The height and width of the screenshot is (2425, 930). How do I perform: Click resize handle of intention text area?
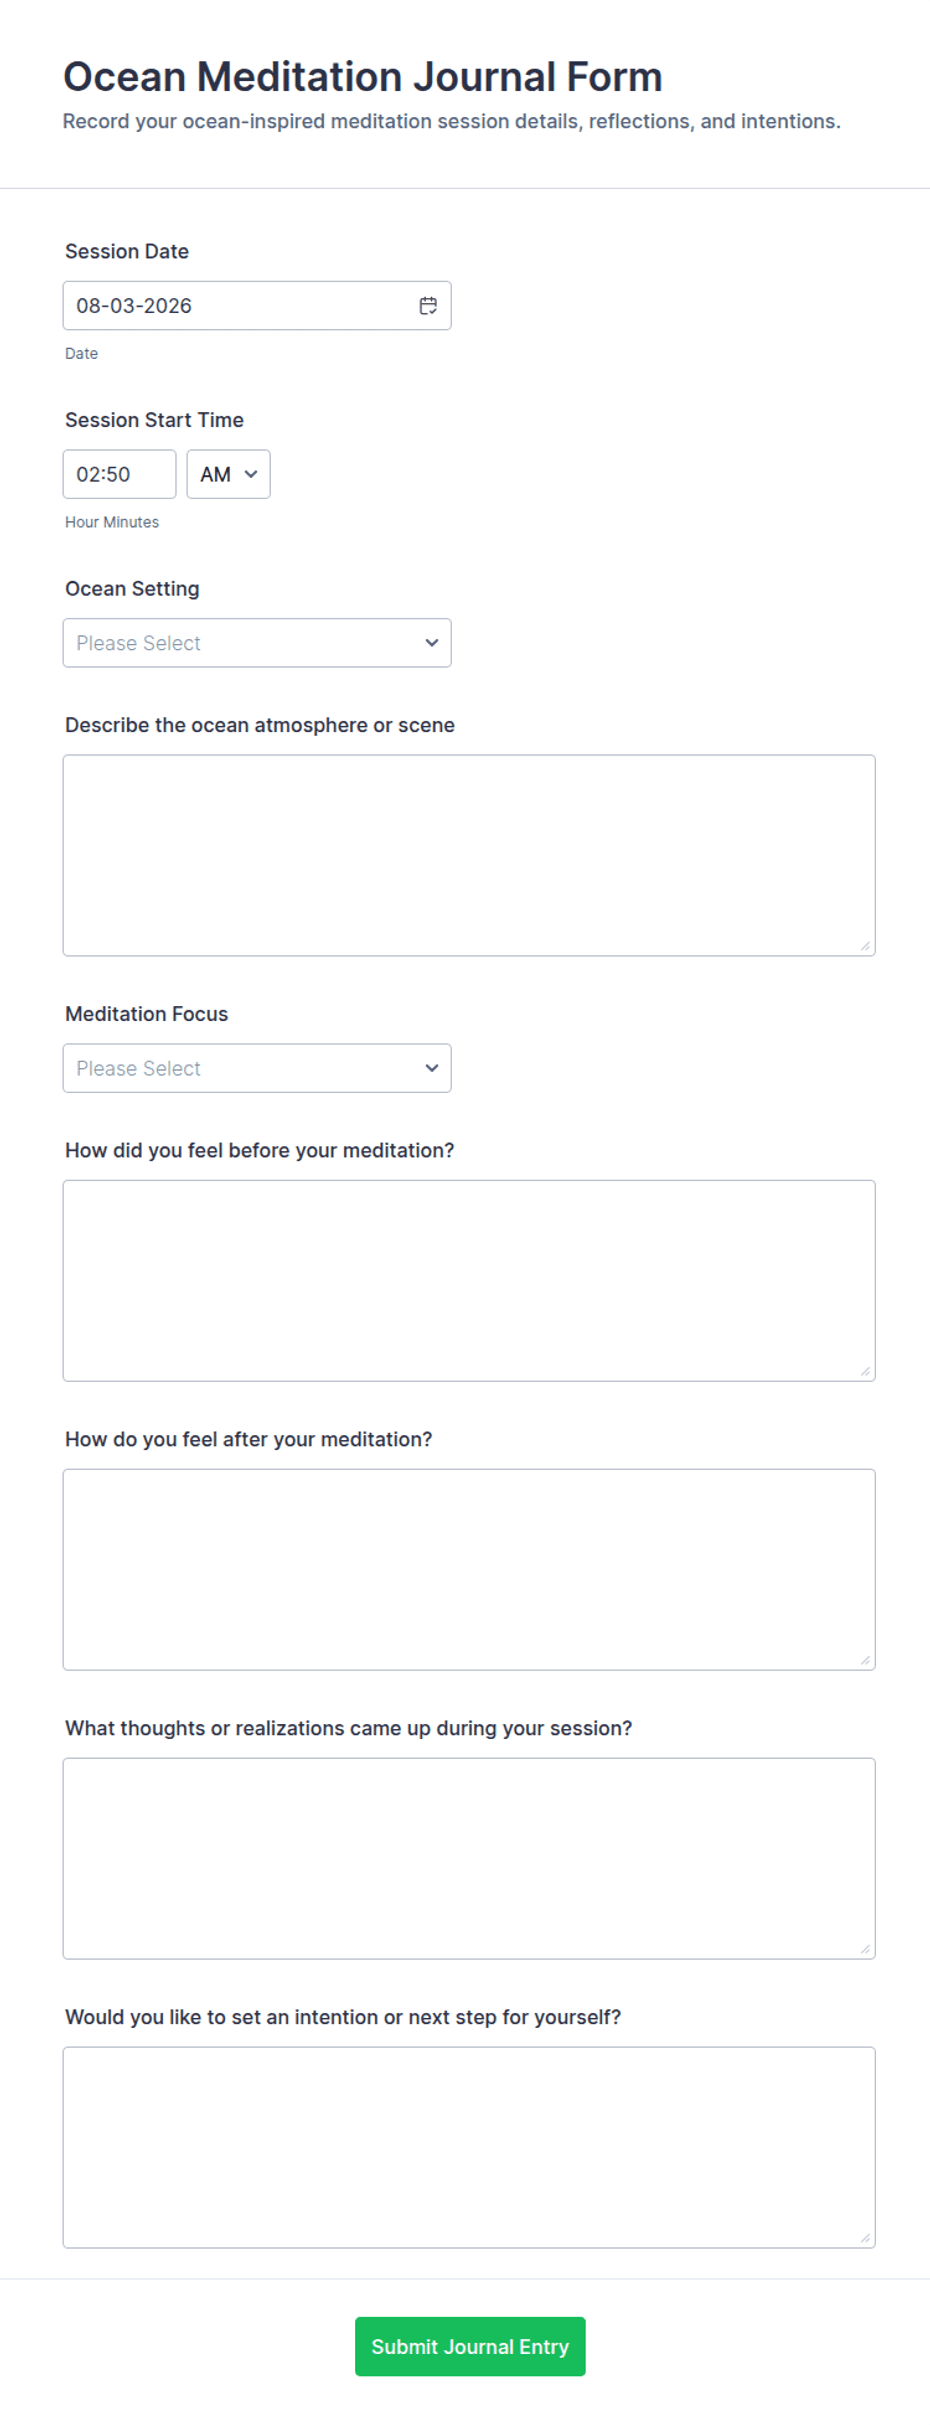(865, 2238)
